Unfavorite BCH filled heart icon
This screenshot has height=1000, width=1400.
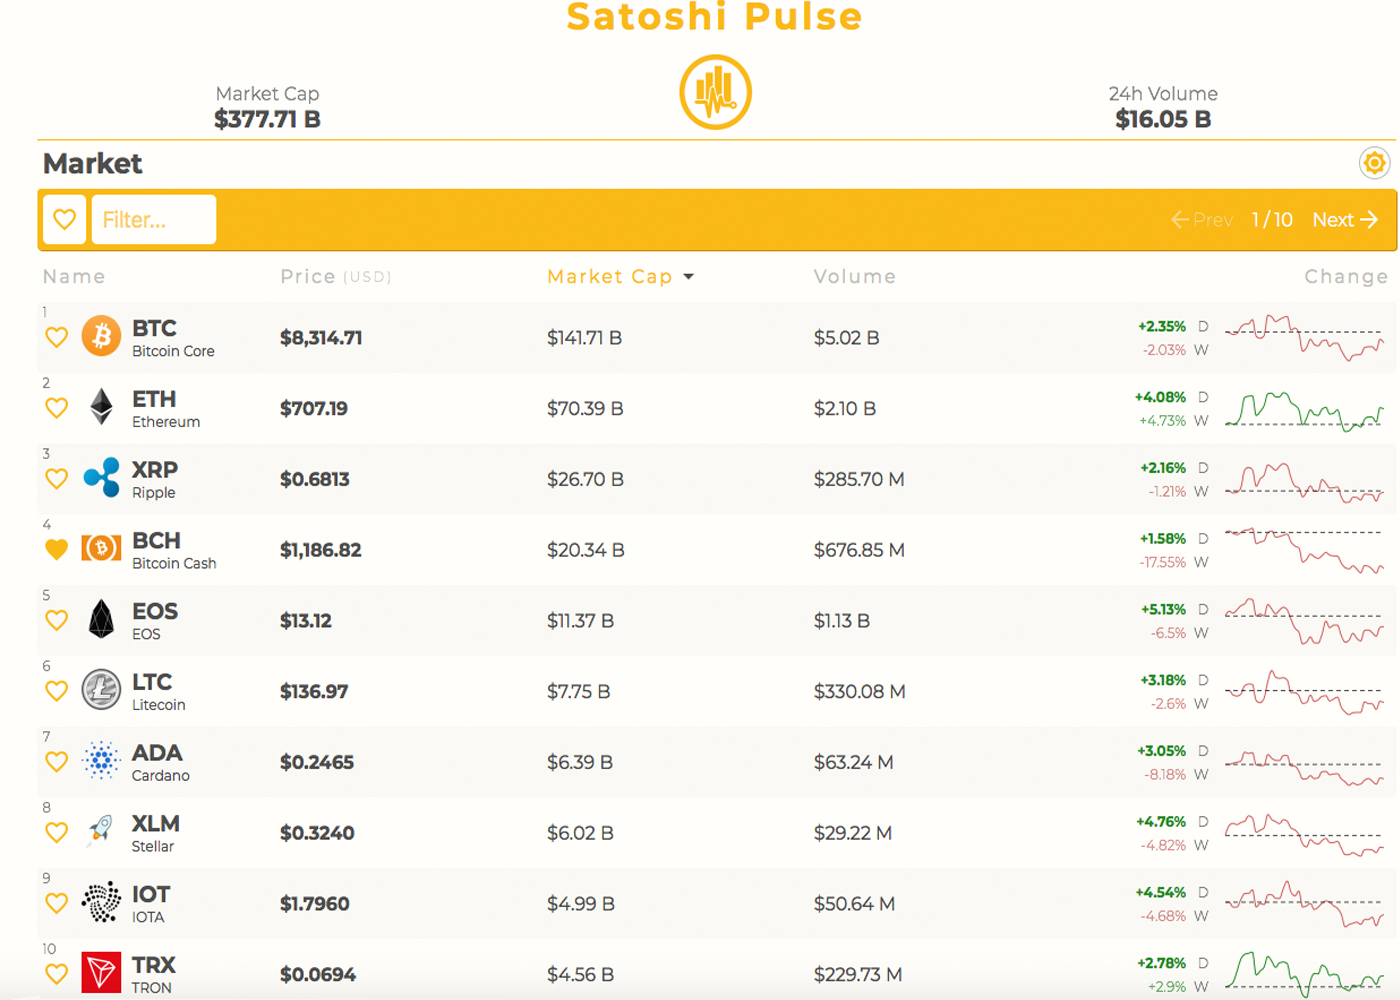(57, 549)
